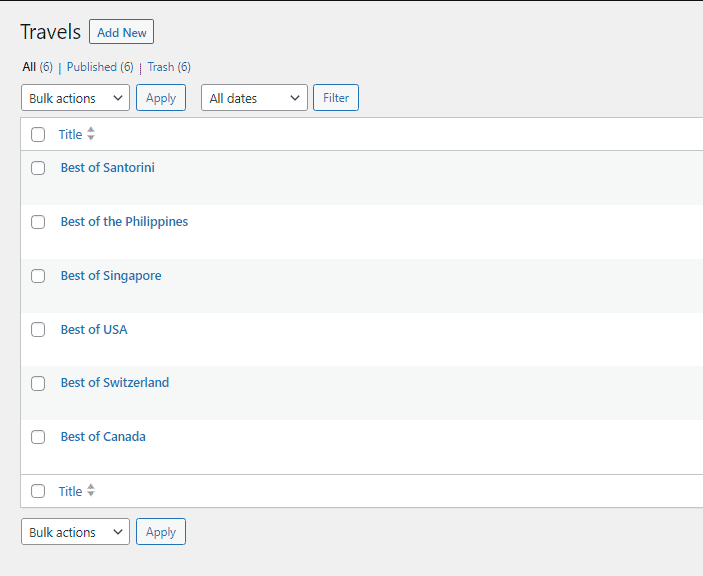Image resolution: width=703 pixels, height=576 pixels.
Task: Sort by Title in table header
Action: coord(70,134)
